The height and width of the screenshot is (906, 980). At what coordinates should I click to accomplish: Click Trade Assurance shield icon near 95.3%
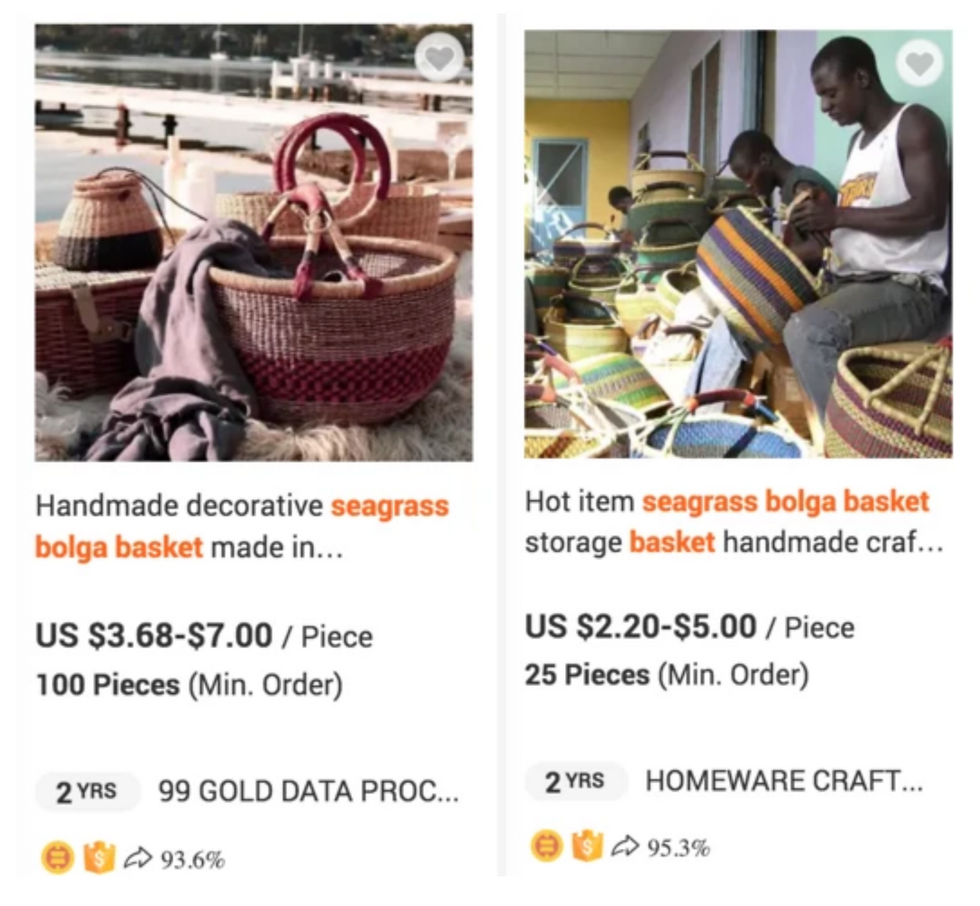[587, 847]
